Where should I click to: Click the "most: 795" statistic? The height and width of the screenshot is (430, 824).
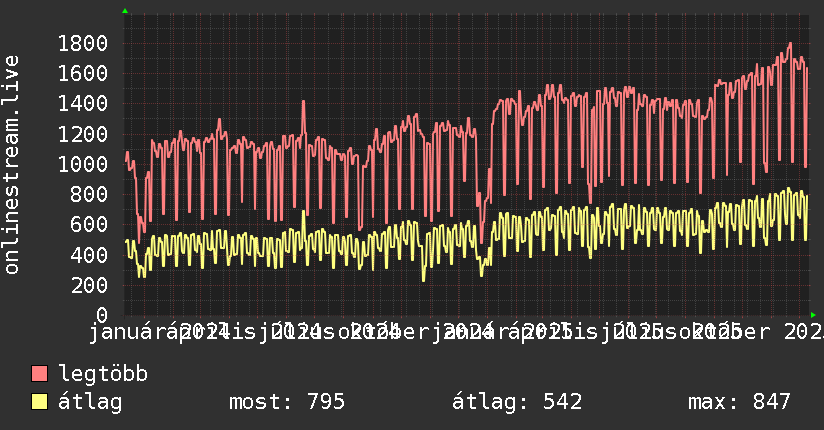287,402
